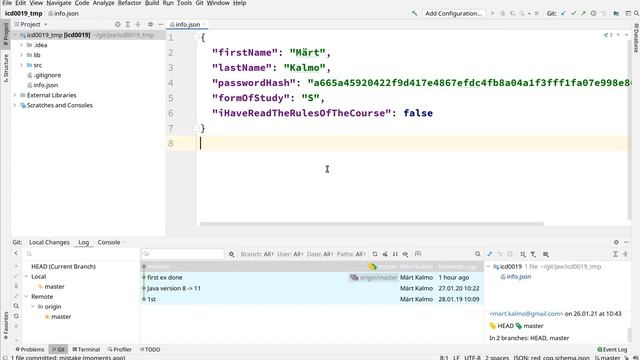
Task: Toggle the TODO tool window button
Action: pyautogui.click(x=150, y=349)
